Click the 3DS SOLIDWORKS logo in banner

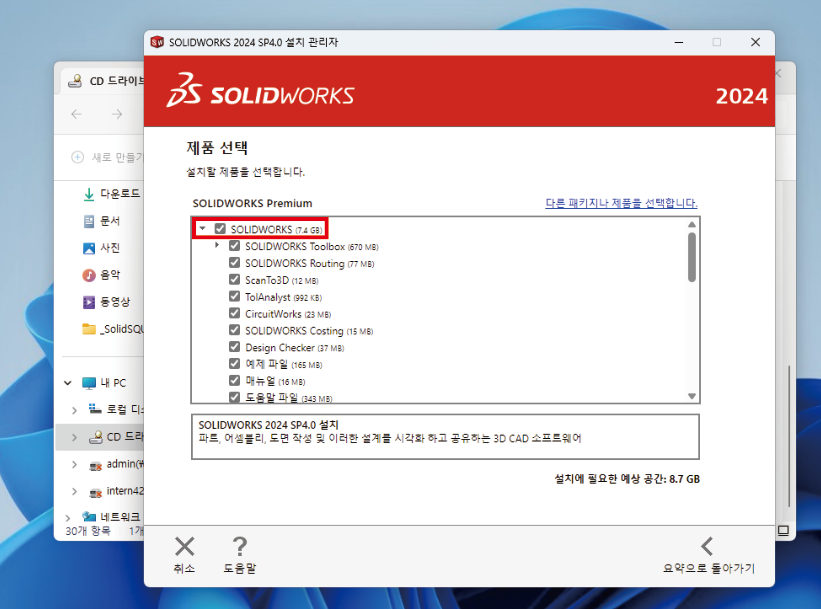click(260, 91)
